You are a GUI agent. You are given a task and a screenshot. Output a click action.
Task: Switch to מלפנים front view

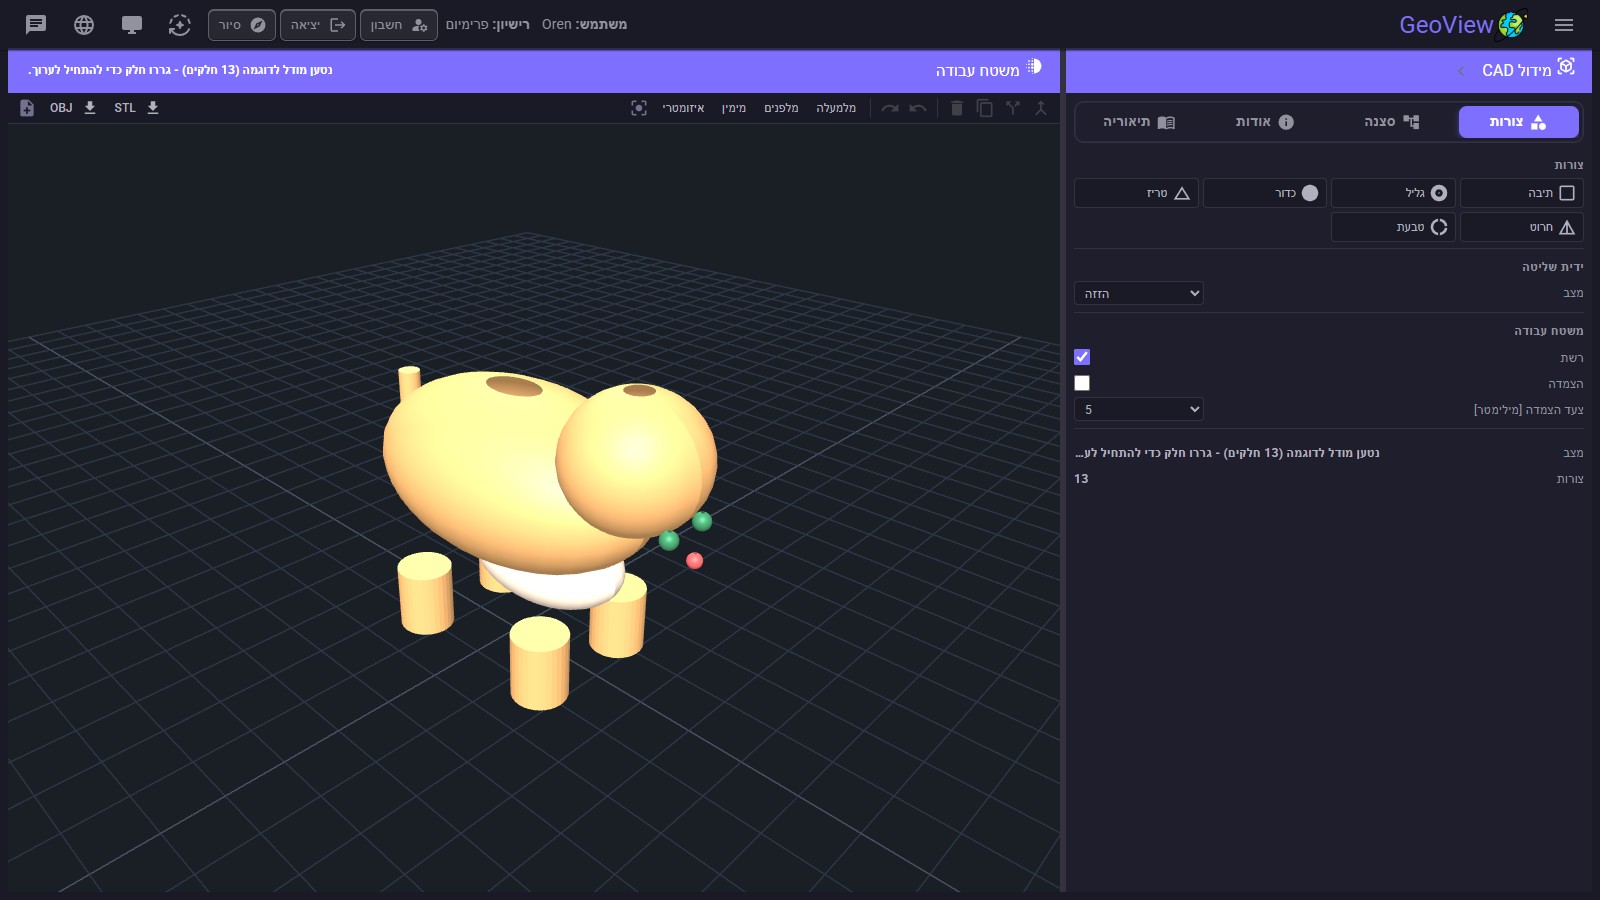click(781, 108)
